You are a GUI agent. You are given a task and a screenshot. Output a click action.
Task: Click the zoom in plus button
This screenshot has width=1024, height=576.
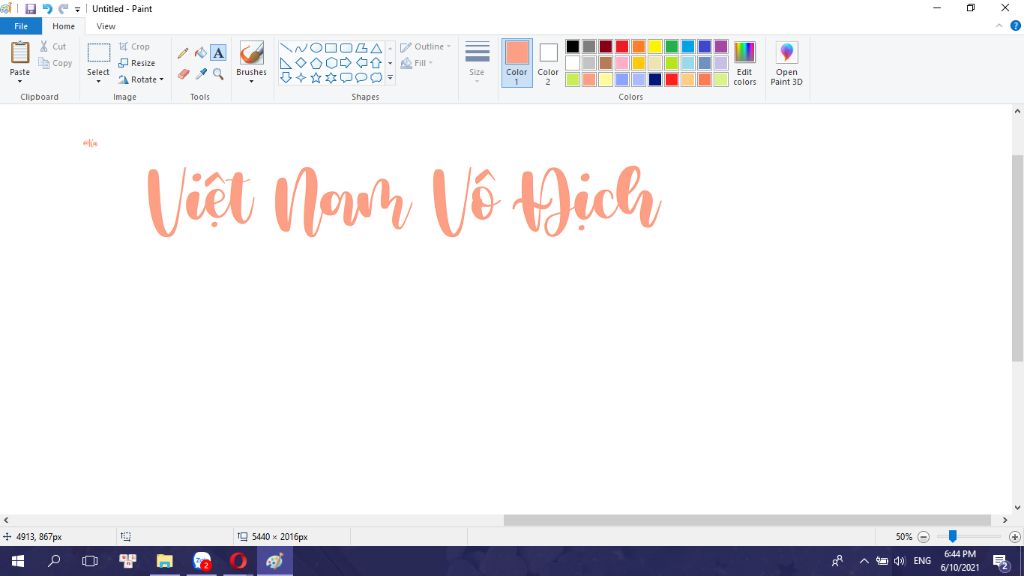click(x=1014, y=537)
